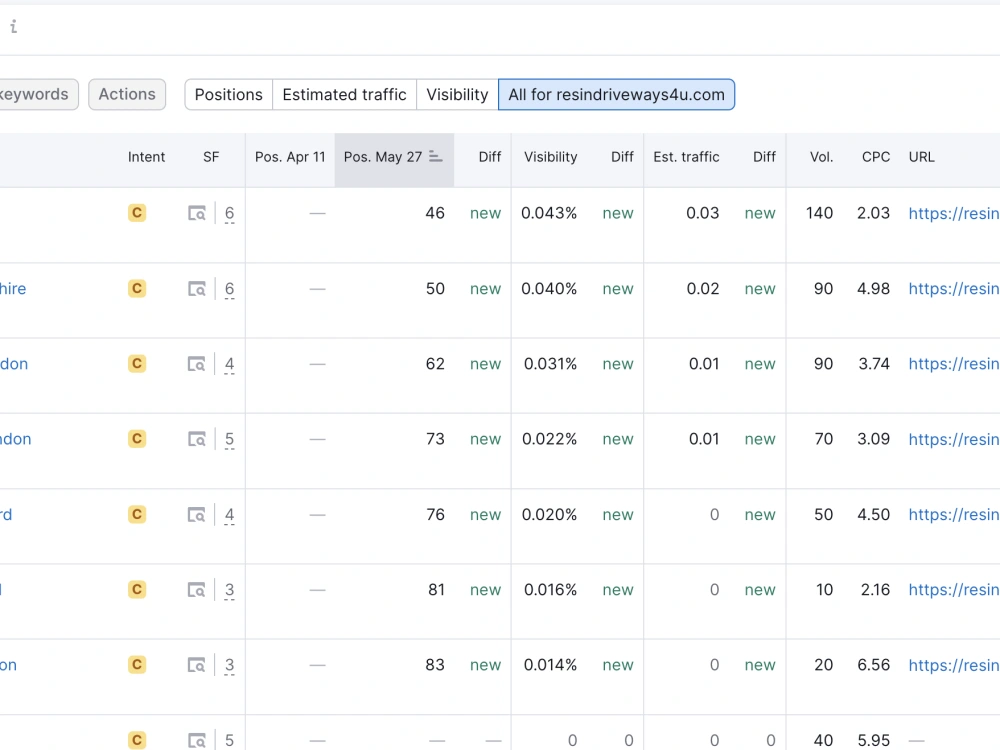Open the URL link in position 81 row
Screen dimensions: 1000x750
coord(954,590)
